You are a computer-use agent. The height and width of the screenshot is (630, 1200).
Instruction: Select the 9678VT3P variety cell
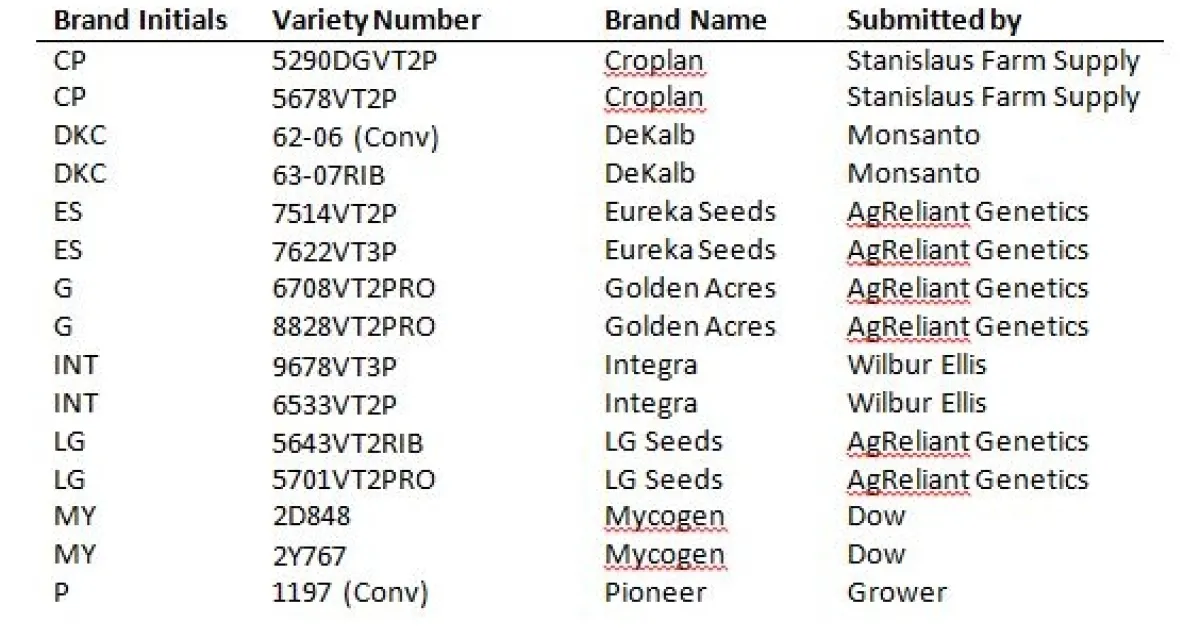[x=334, y=365]
